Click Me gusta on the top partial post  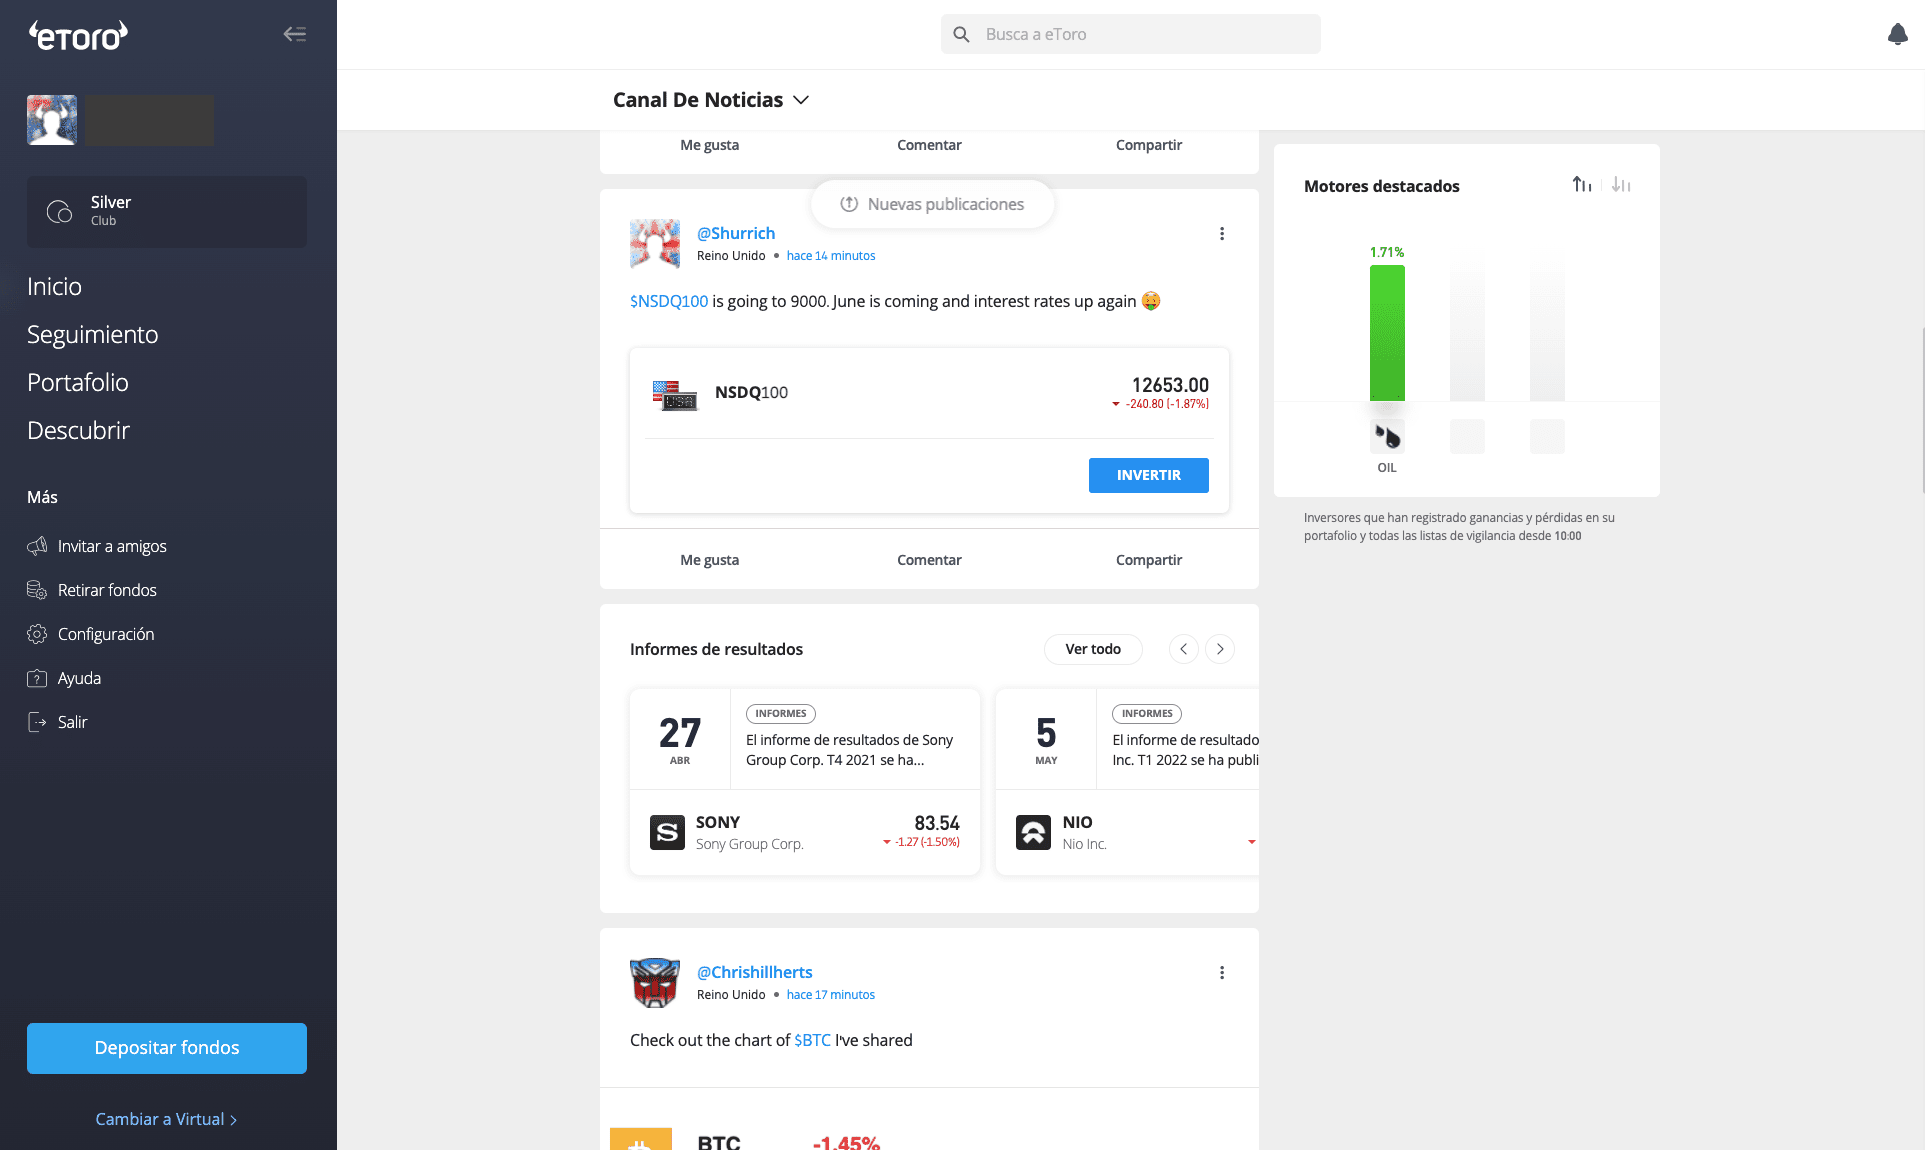(710, 145)
